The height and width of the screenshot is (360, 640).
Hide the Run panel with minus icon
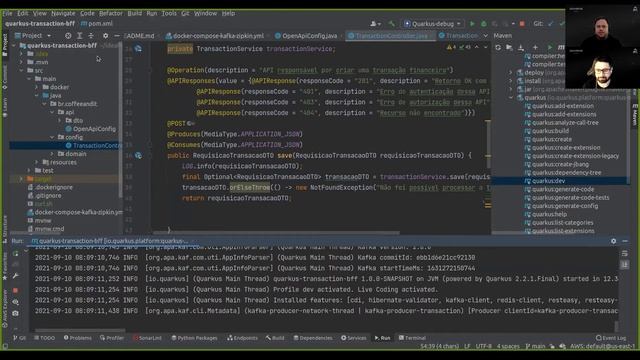coord(625,241)
